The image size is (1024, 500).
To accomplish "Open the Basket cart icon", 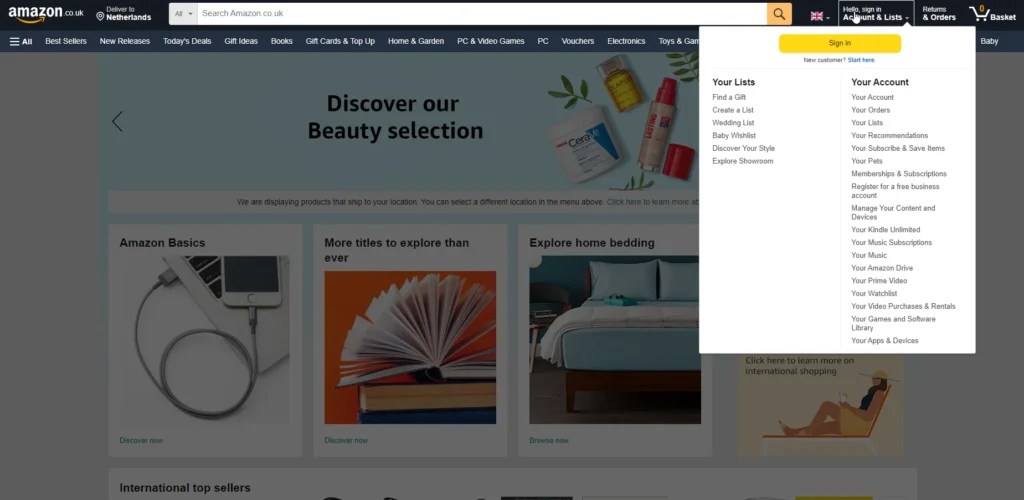I will [992, 14].
